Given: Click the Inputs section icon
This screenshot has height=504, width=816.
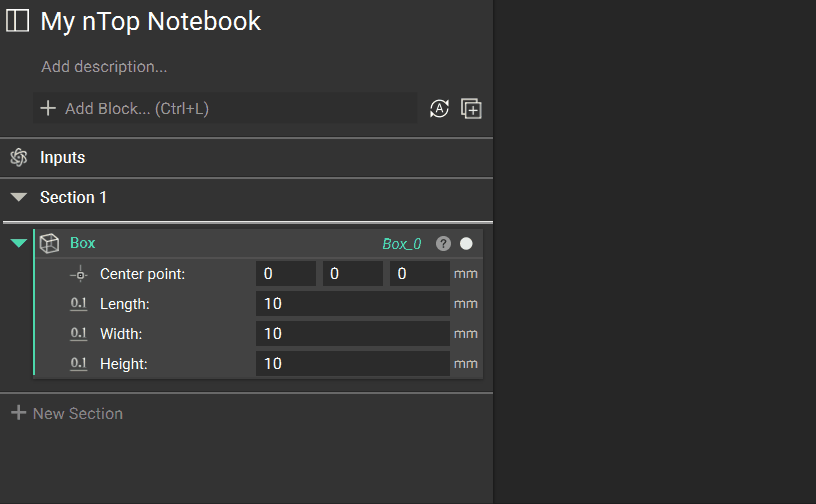Looking at the screenshot, I should (x=19, y=157).
